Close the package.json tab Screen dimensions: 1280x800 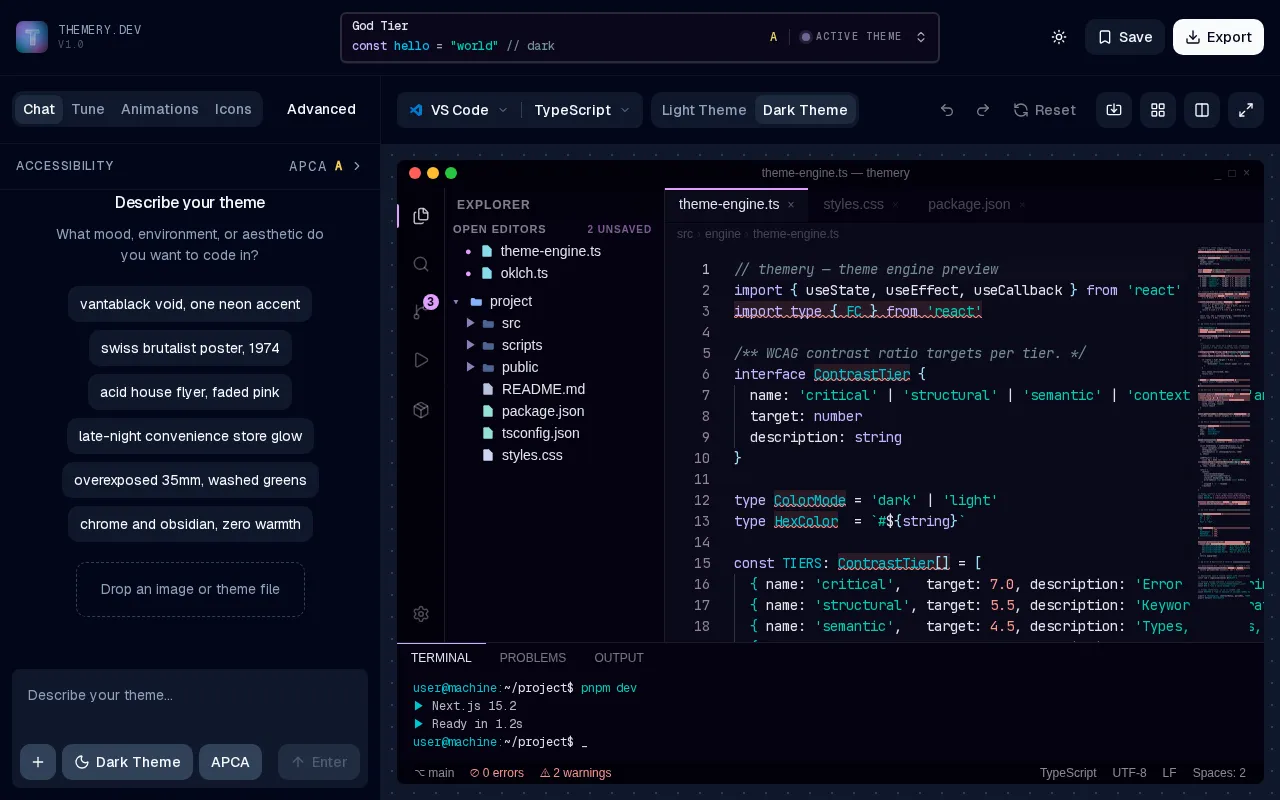click(1022, 205)
